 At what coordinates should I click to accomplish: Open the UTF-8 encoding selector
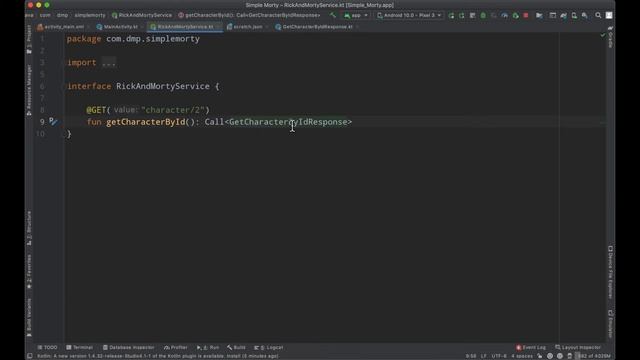pyautogui.click(x=499, y=356)
